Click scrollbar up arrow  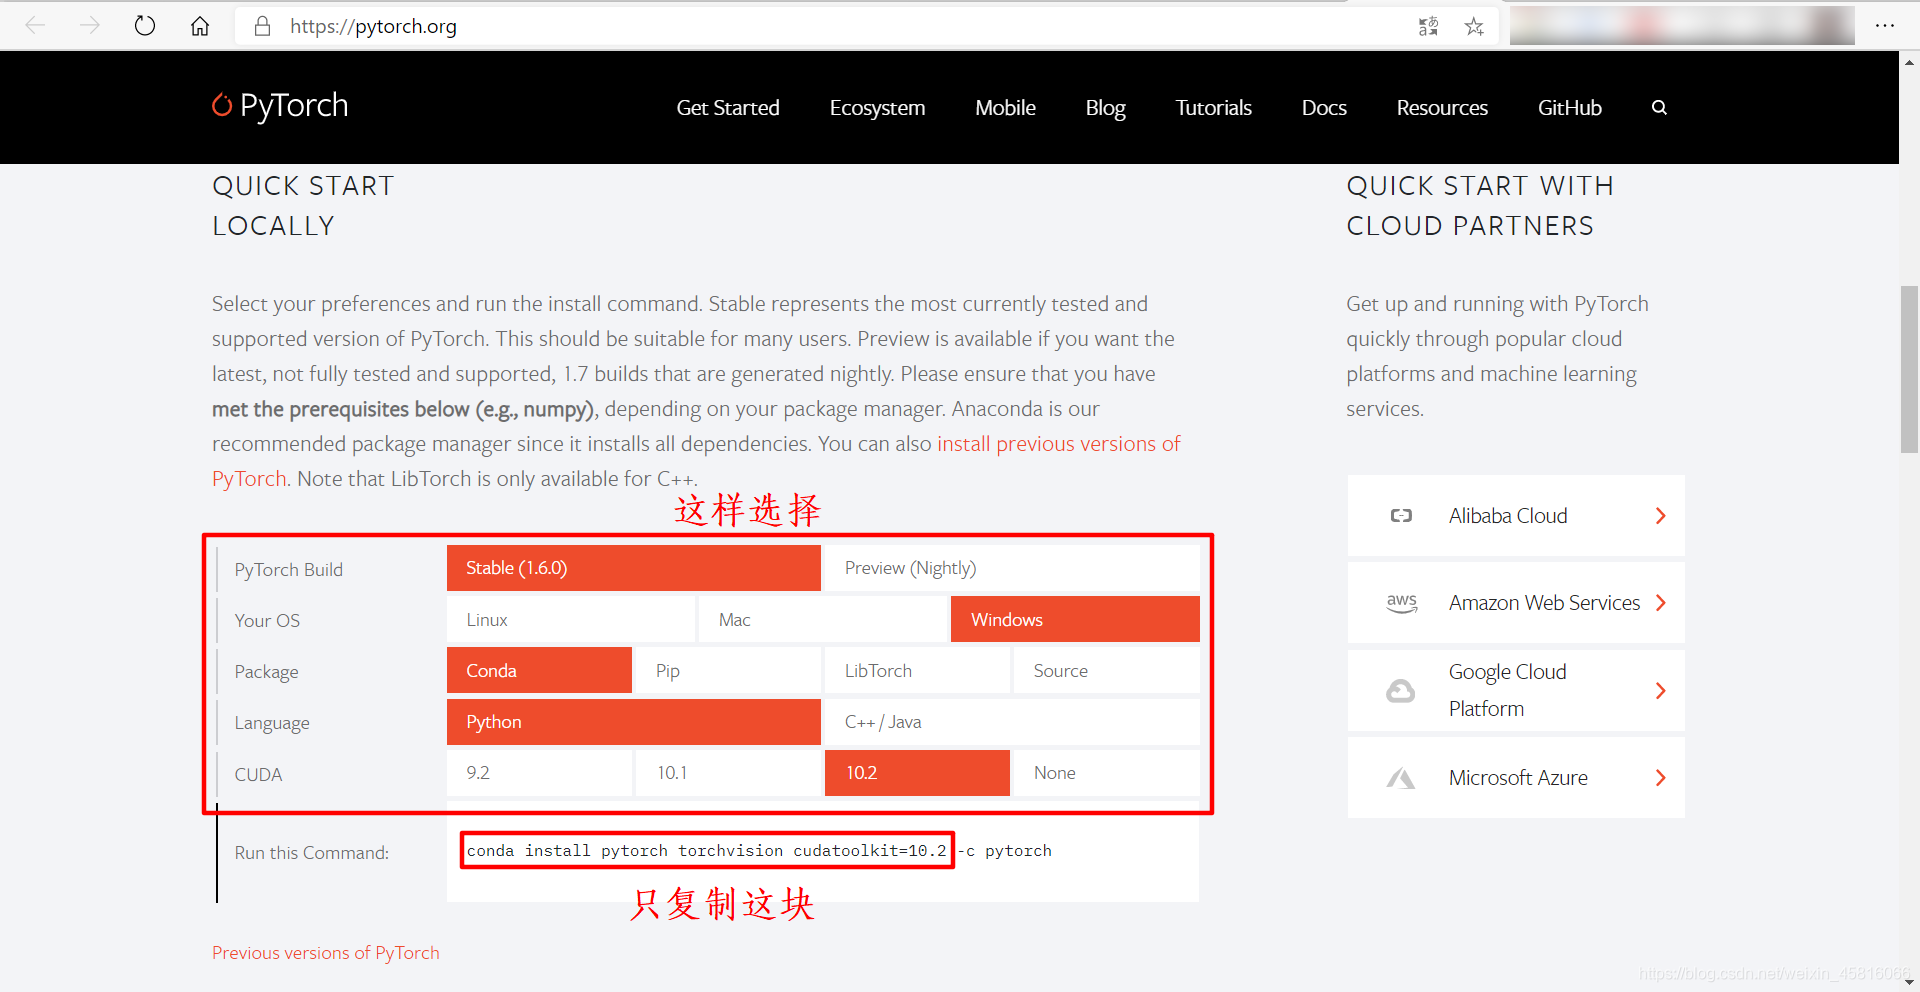1909,62
